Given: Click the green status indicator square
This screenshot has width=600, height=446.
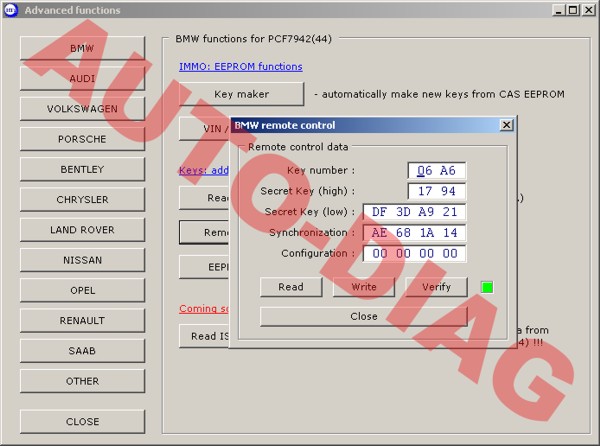Looking at the screenshot, I should pyautogui.click(x=487, y=287).
